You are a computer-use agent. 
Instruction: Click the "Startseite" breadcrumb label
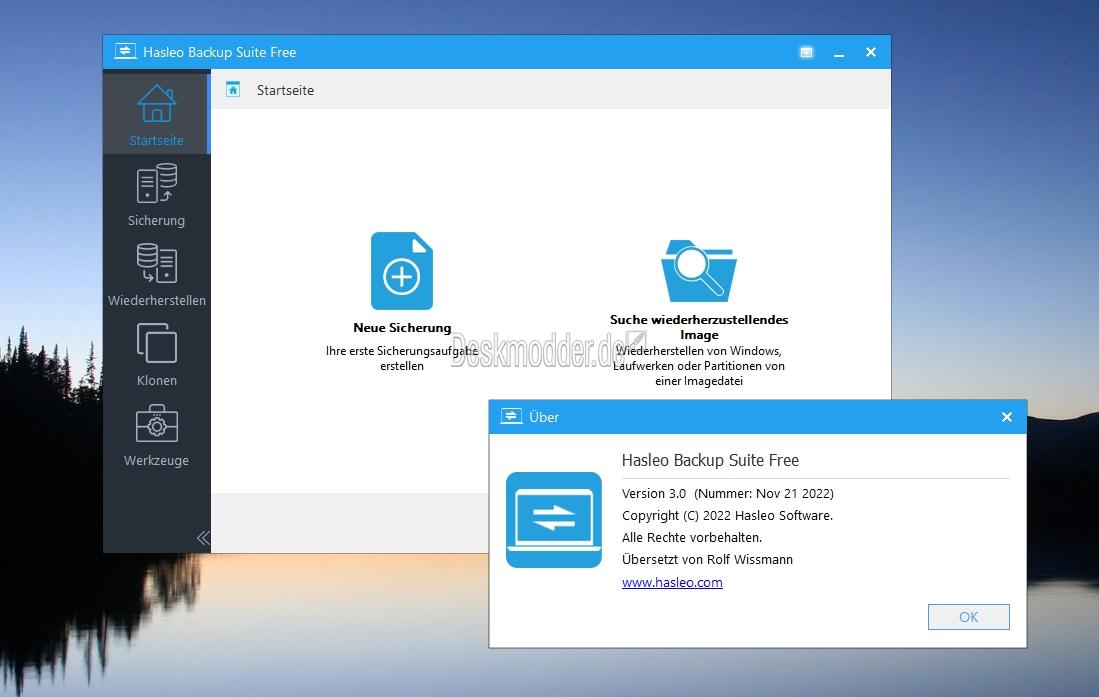click(285, 90)
